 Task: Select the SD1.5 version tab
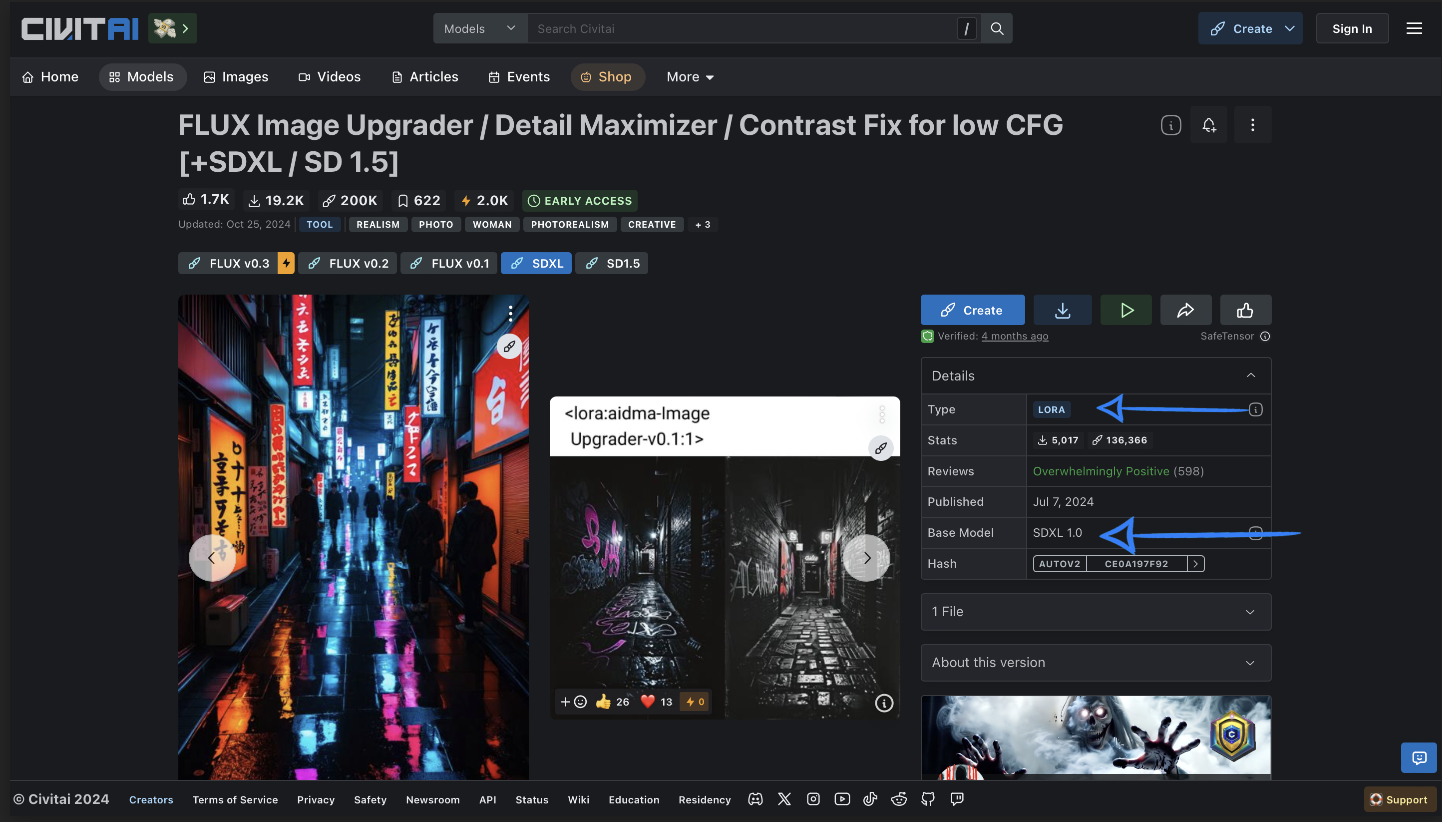pos(613,264)
